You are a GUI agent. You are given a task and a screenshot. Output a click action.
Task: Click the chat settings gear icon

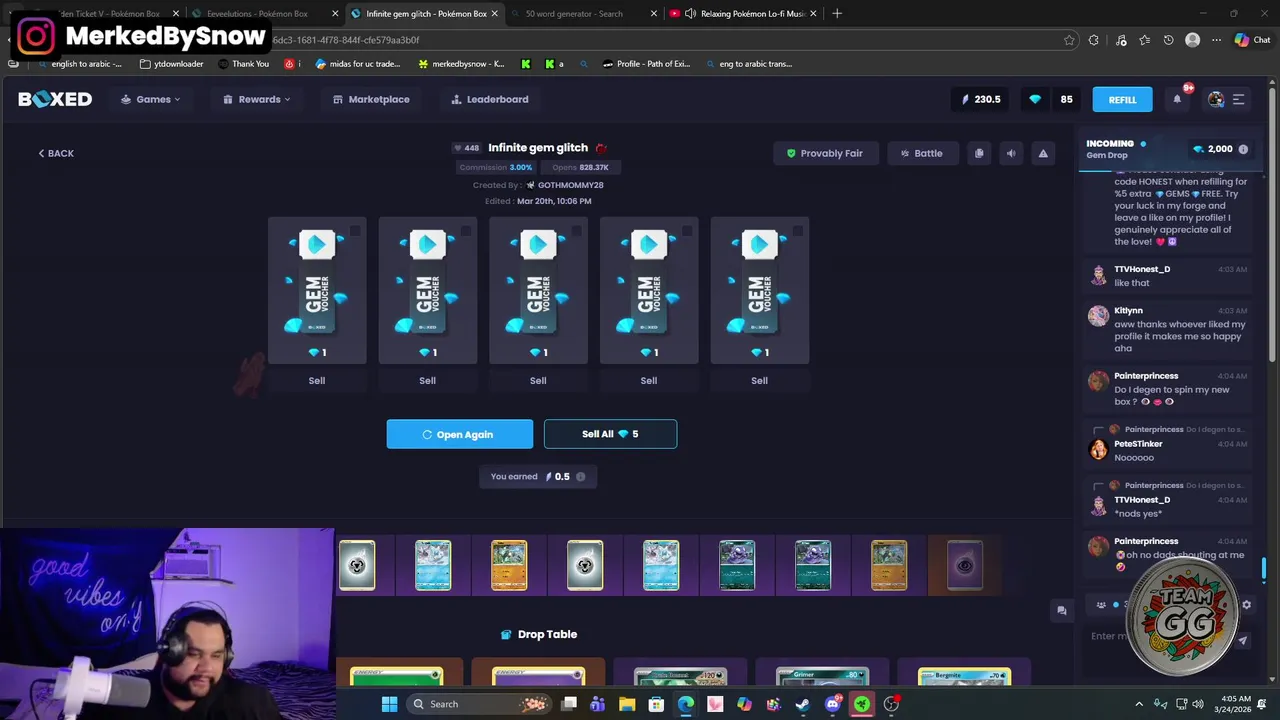point(1246,604)
